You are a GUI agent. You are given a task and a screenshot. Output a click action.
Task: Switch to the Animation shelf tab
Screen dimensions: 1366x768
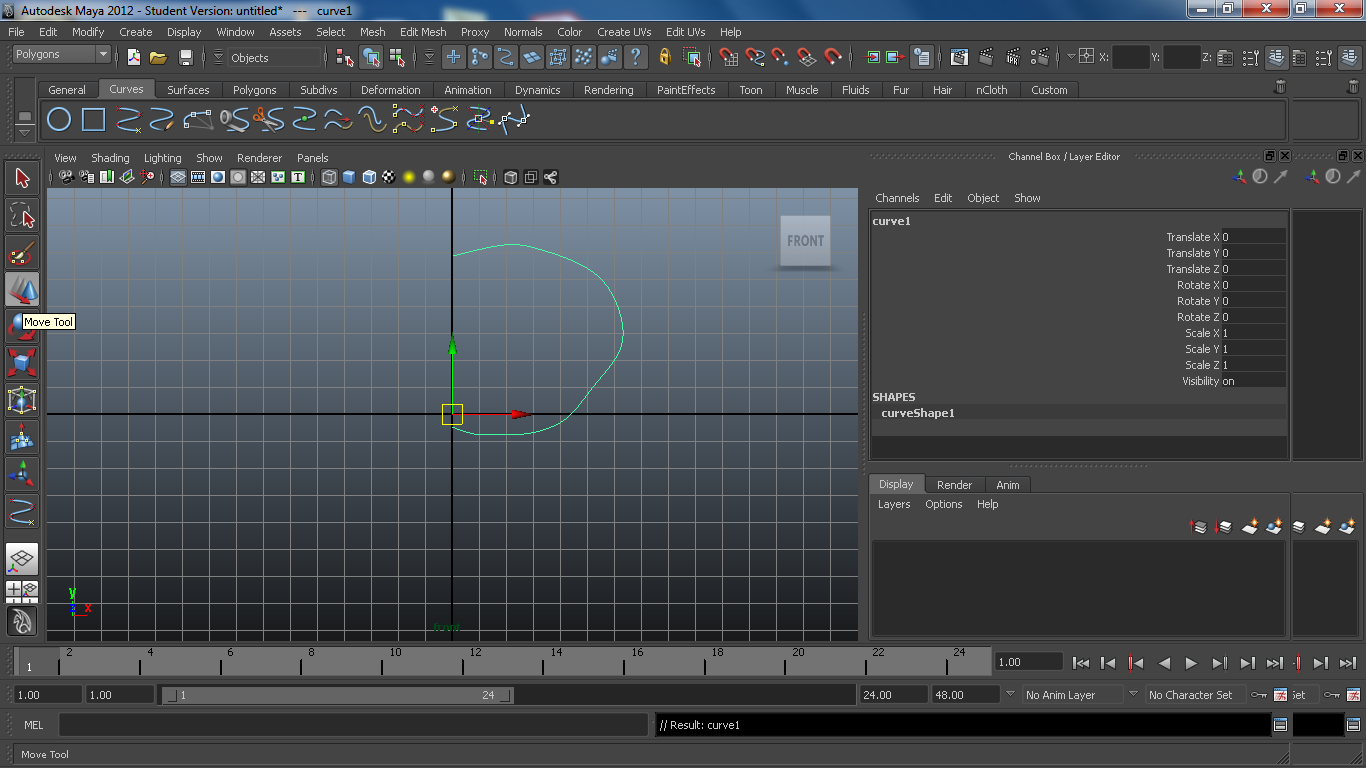pos(468,90)
